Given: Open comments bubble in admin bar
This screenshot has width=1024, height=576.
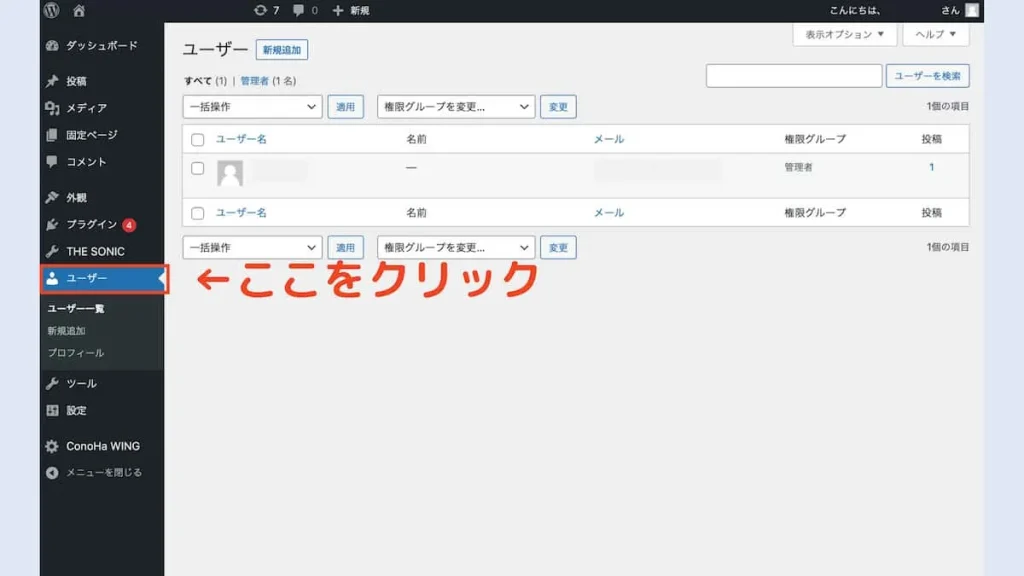Looking at the screenshot, I should (x=305, y=10).
